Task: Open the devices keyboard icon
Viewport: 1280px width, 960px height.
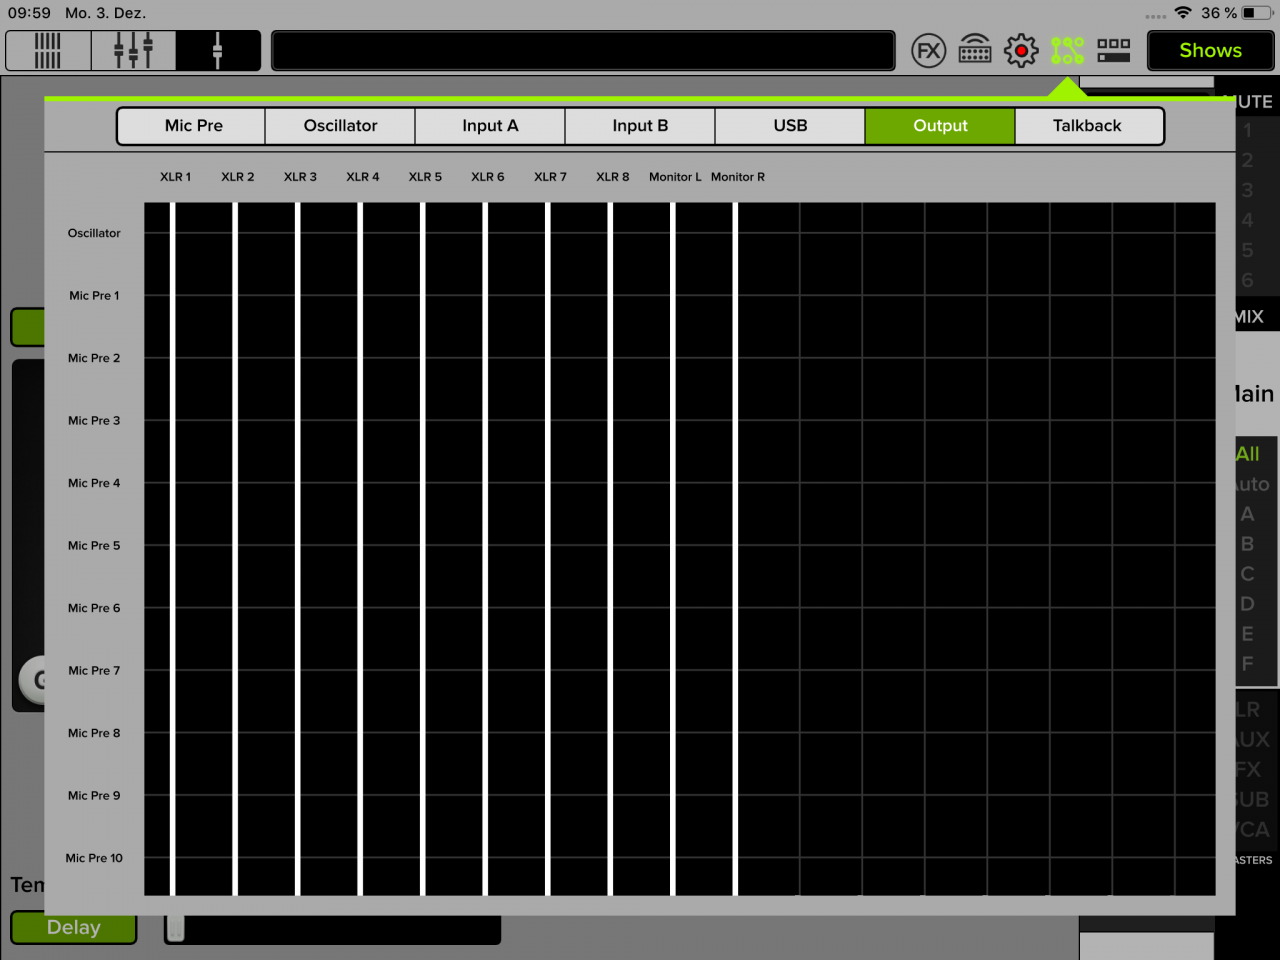Action: 975,50
